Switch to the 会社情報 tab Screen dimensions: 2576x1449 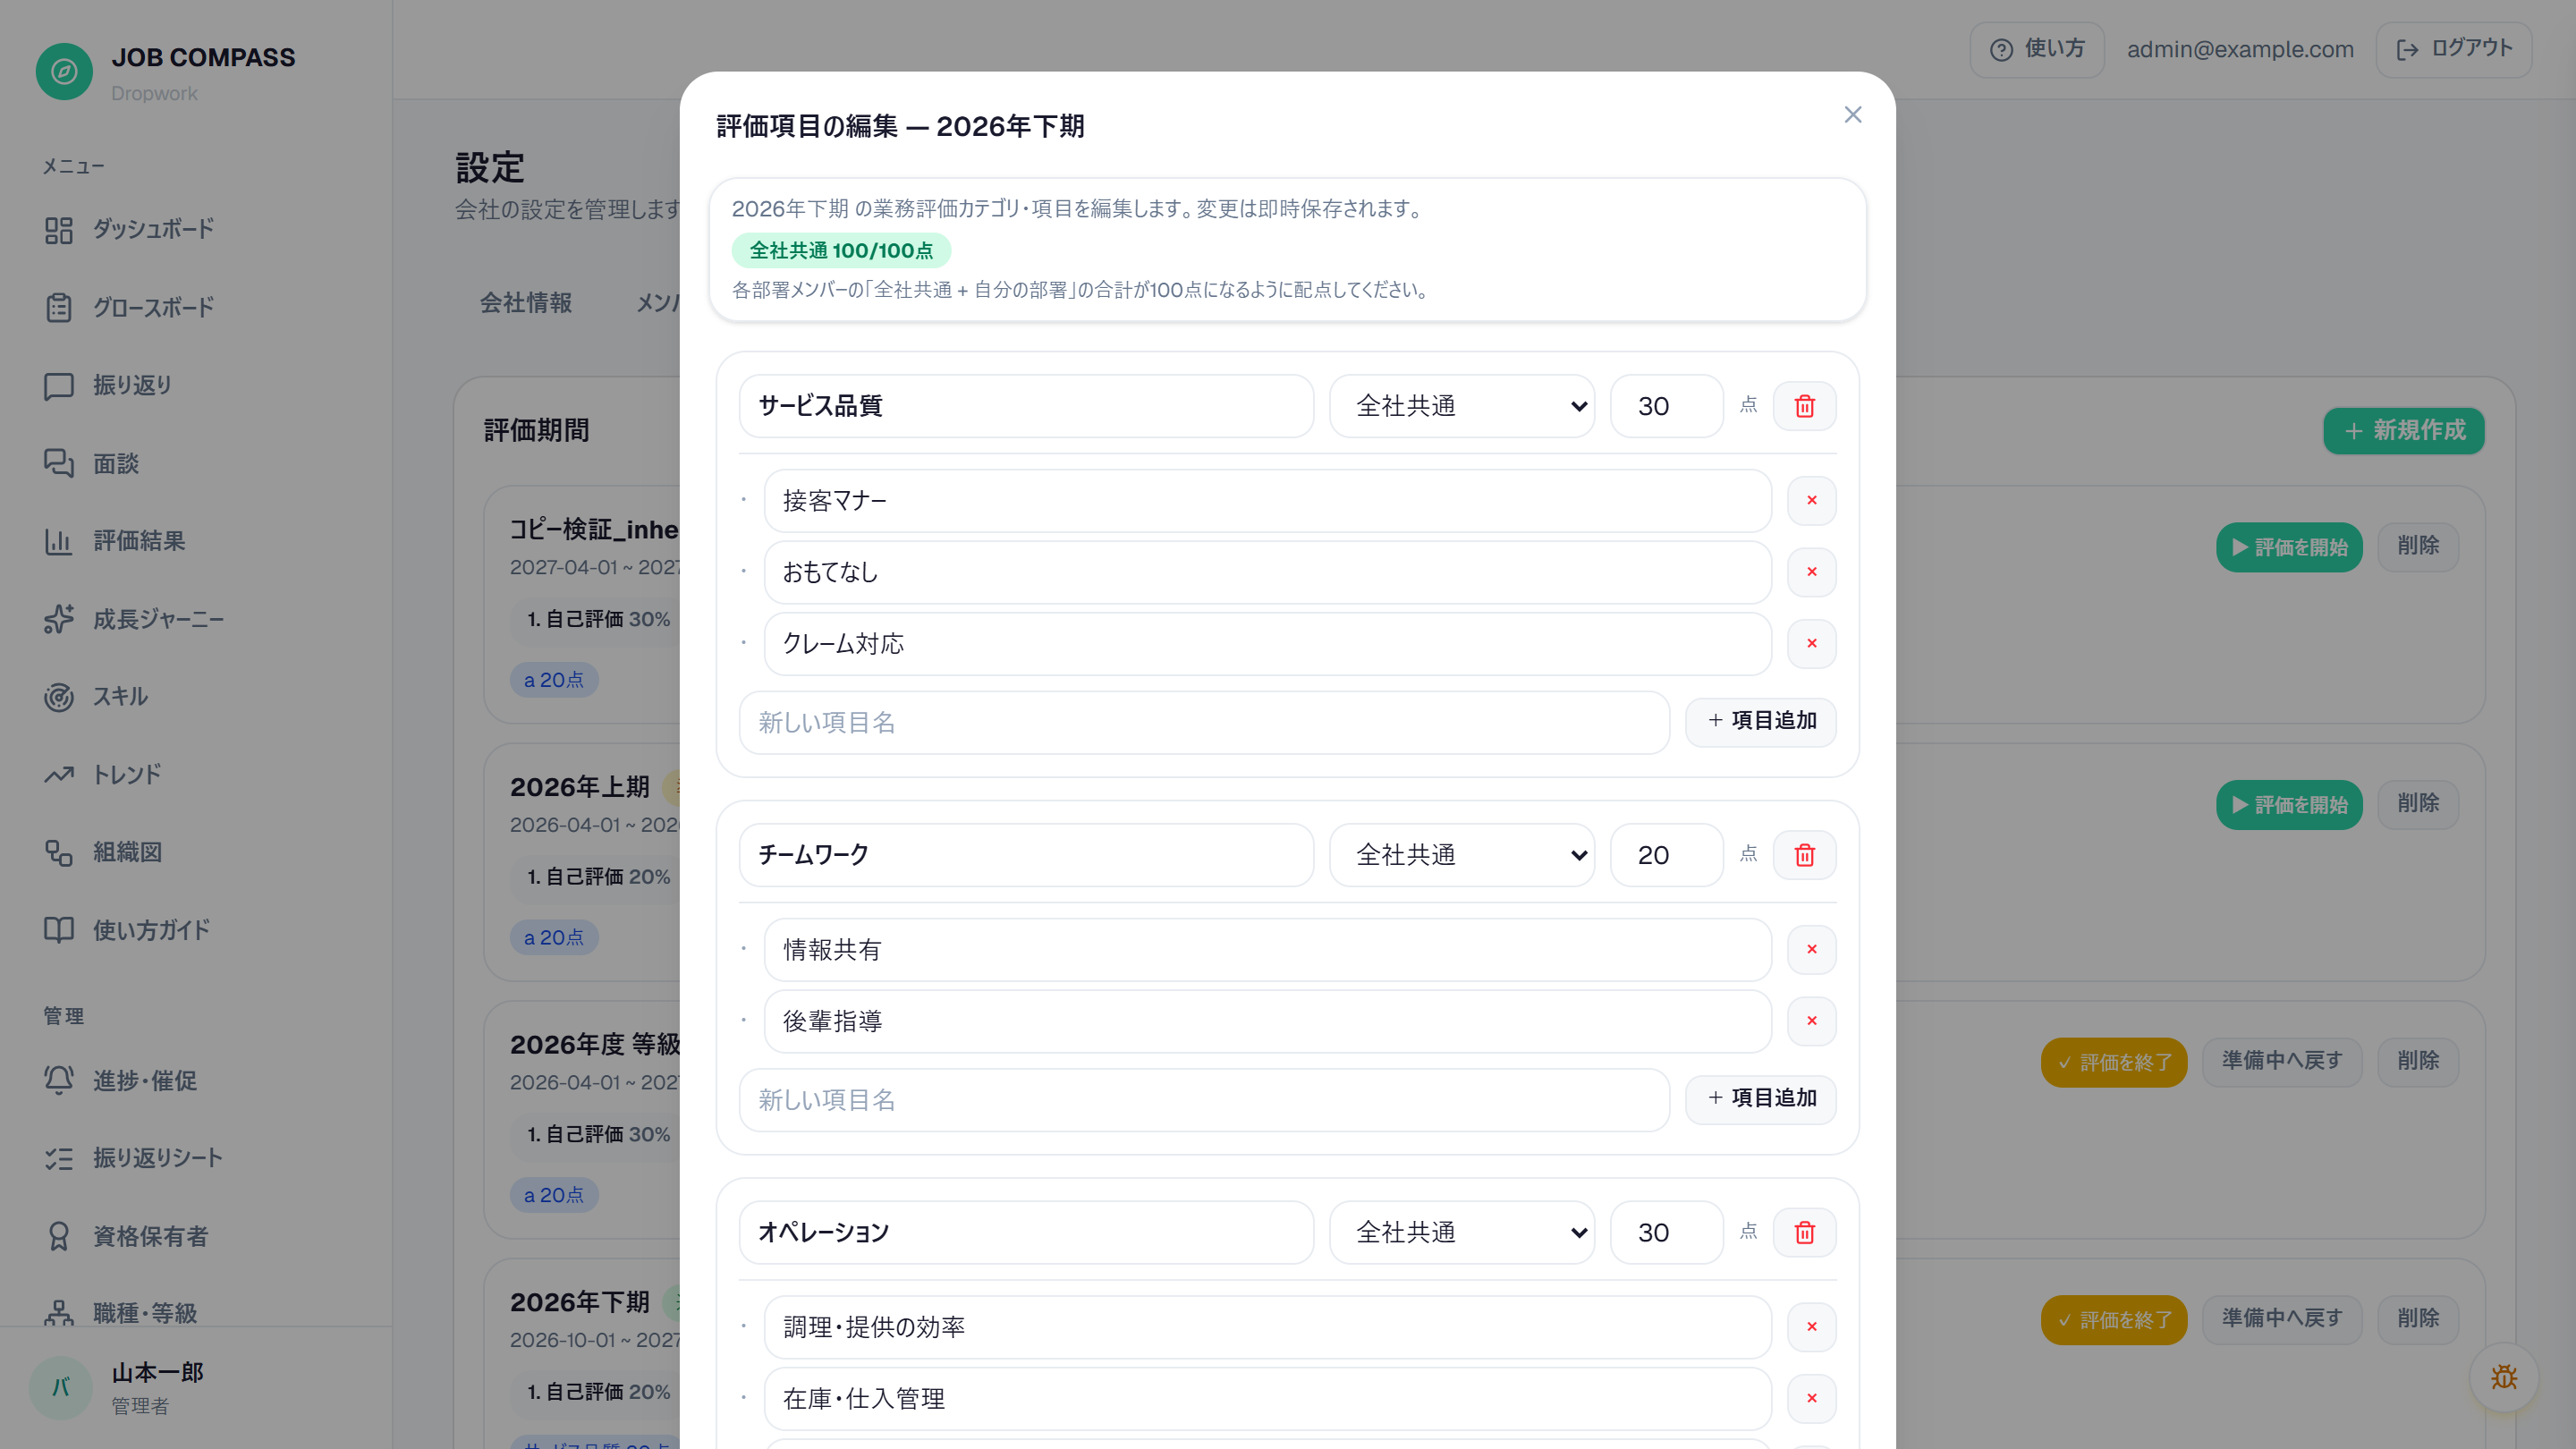coord(526,303)
